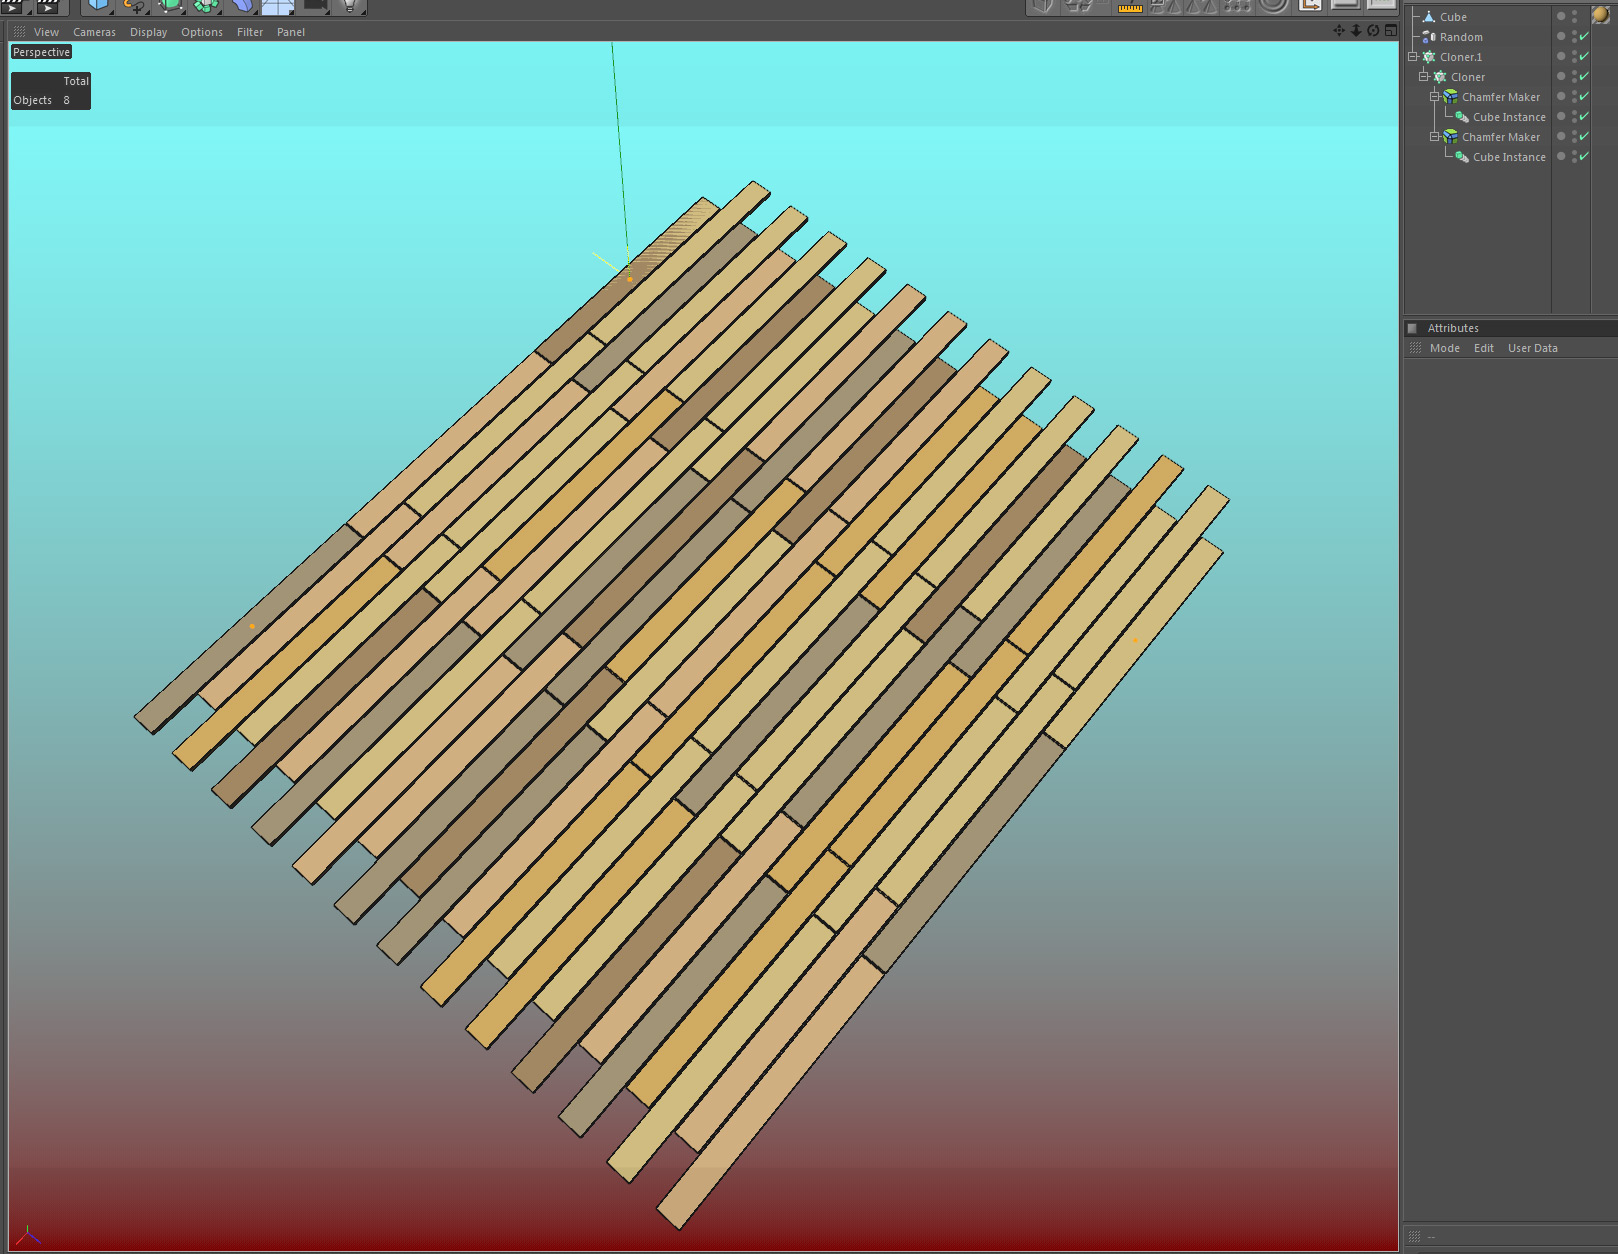
Task: Open the Display viewport menu
Action: tap(148, 32)
